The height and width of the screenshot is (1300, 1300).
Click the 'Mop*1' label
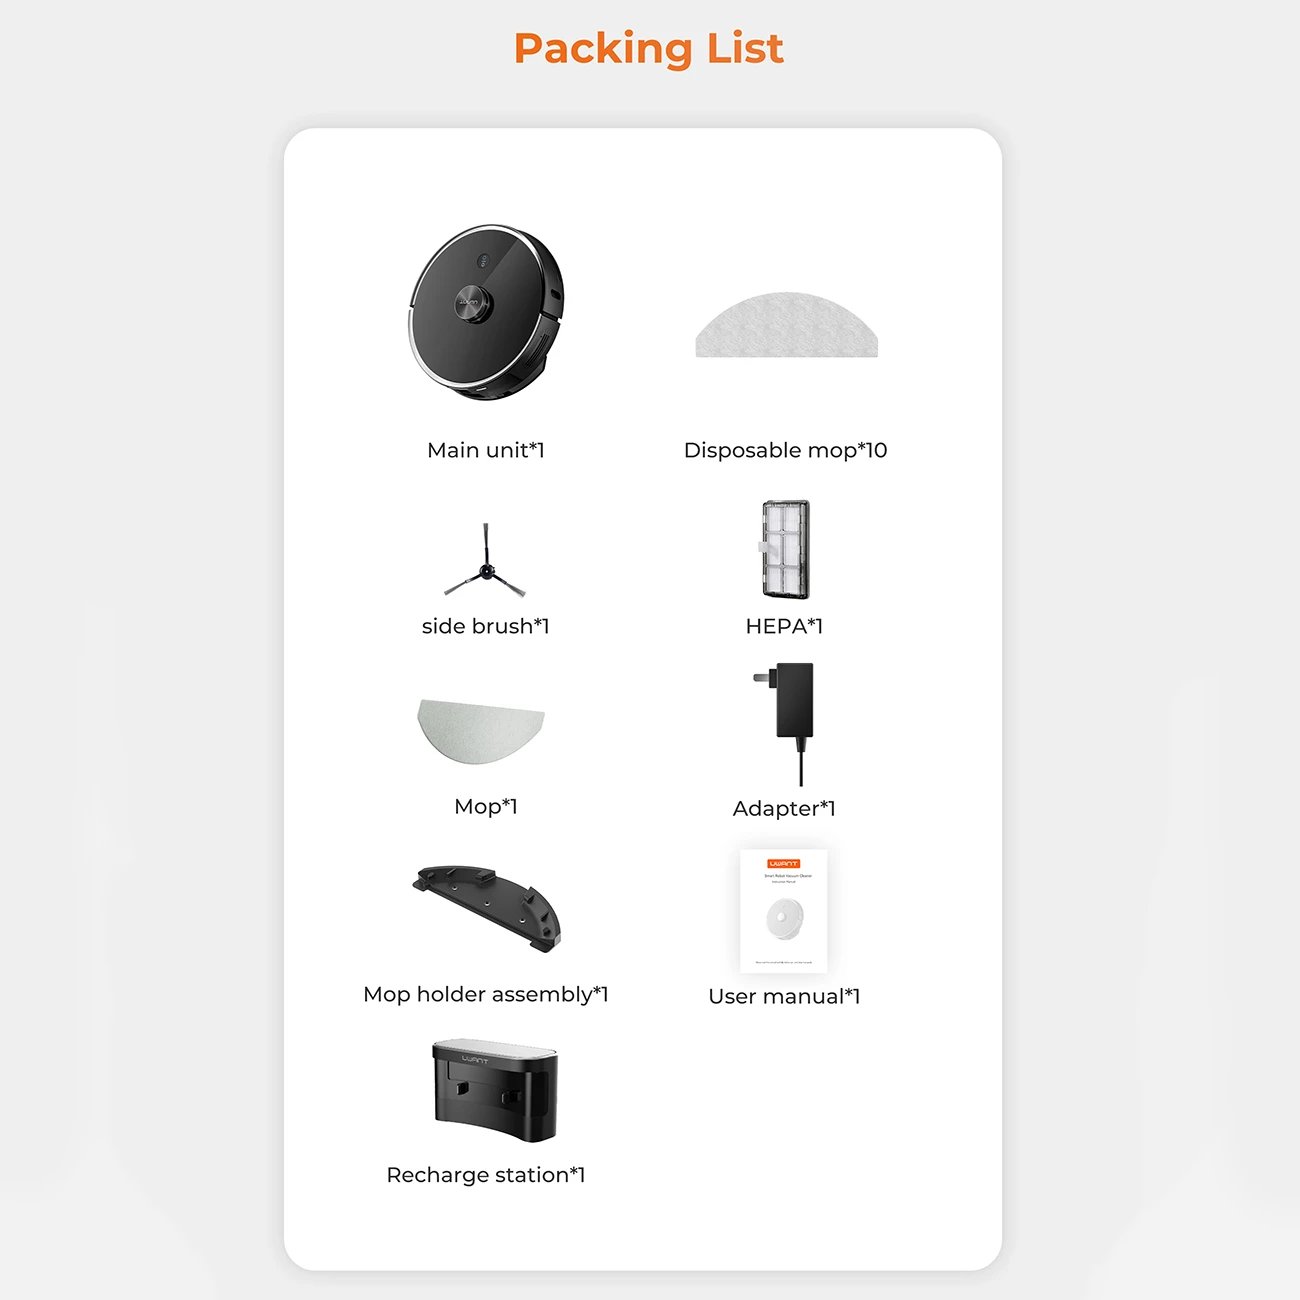tap(486, 806)
